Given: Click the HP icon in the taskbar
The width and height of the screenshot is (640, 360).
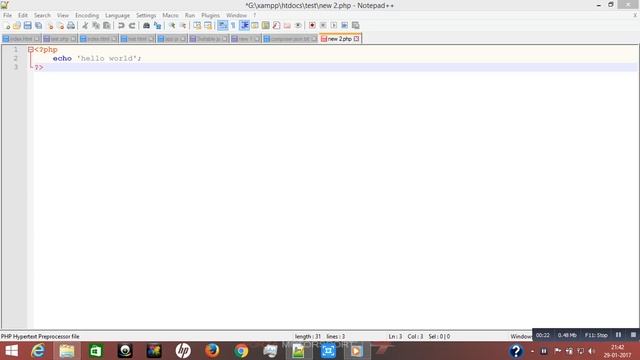Looking at the screenshot, I should coord(183,351).
